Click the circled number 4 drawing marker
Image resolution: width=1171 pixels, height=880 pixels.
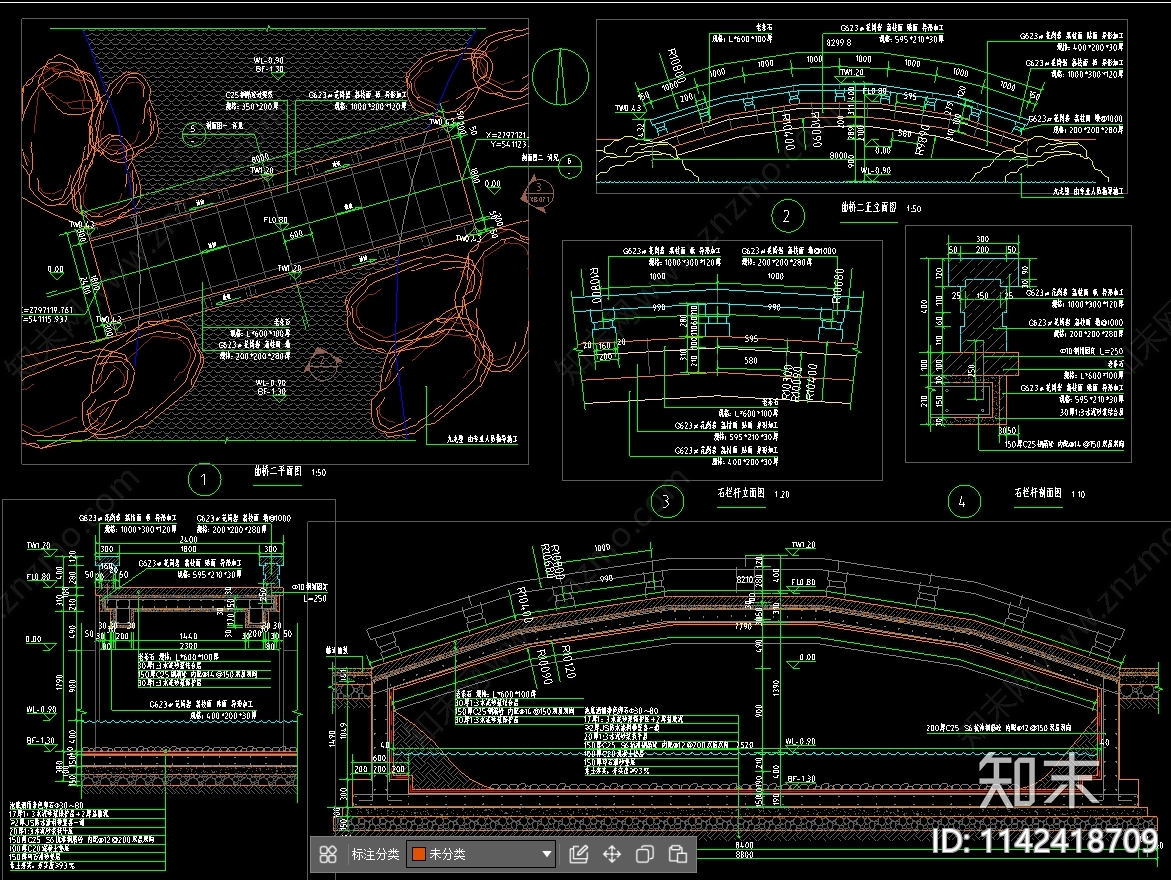click(962, 502)
